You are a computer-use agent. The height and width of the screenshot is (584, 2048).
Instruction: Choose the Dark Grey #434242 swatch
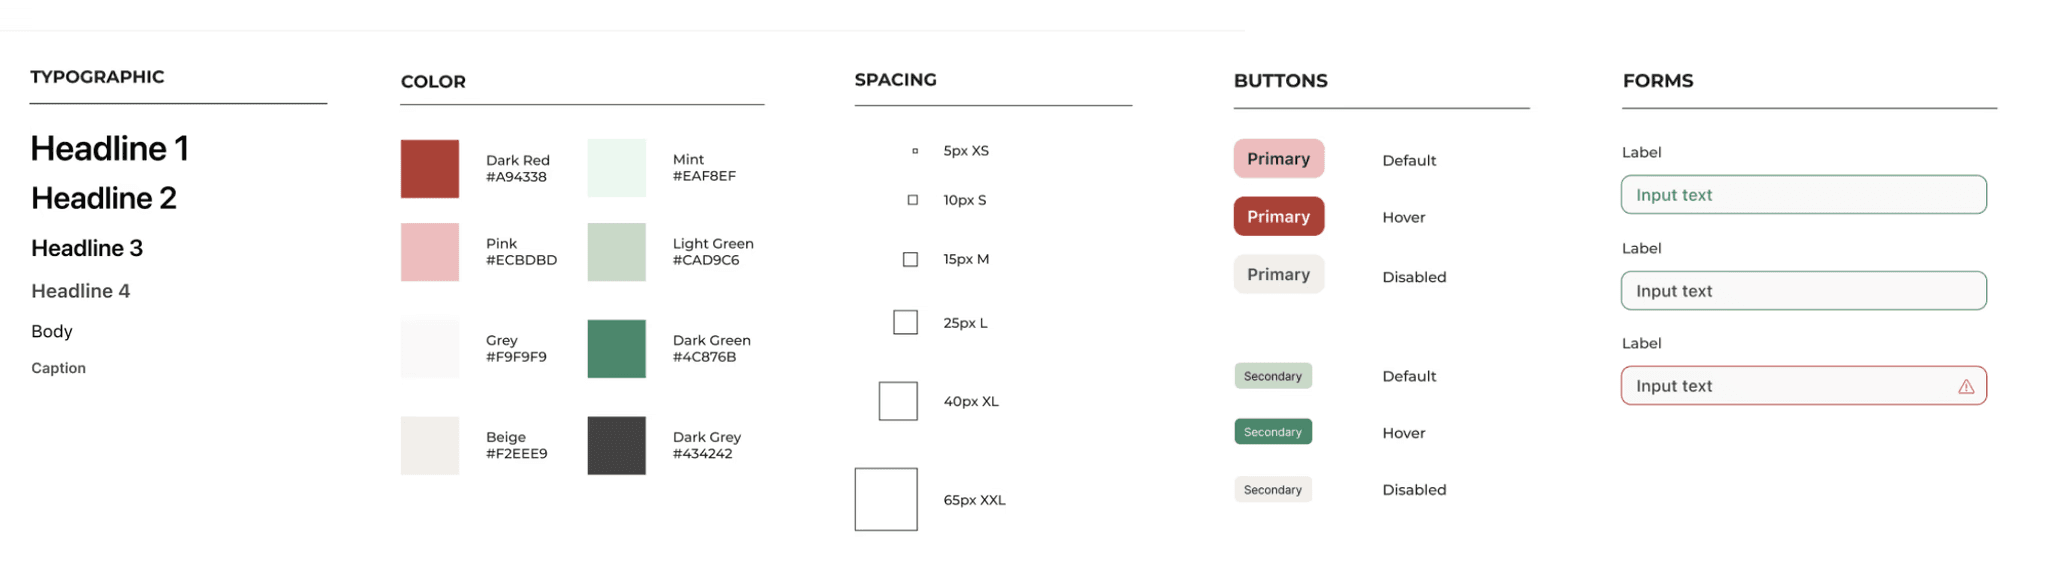click(616, 446)
